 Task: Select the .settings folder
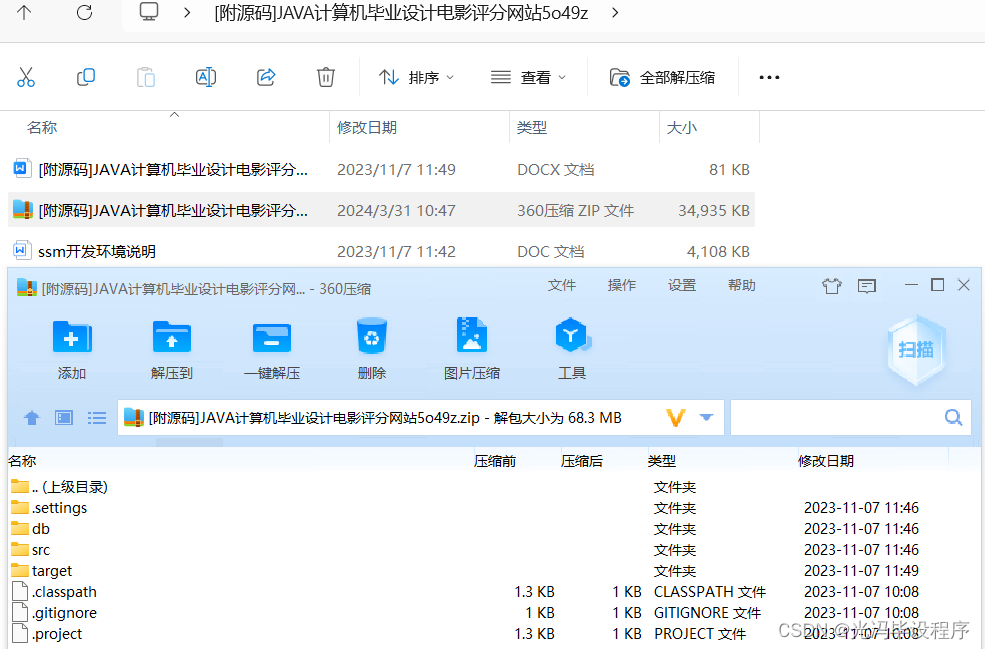point(49,508)
